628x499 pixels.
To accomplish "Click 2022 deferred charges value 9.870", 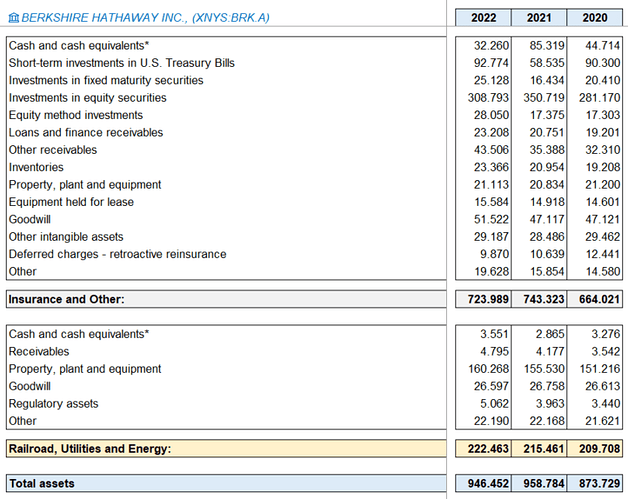I will (x=495, y=254).
